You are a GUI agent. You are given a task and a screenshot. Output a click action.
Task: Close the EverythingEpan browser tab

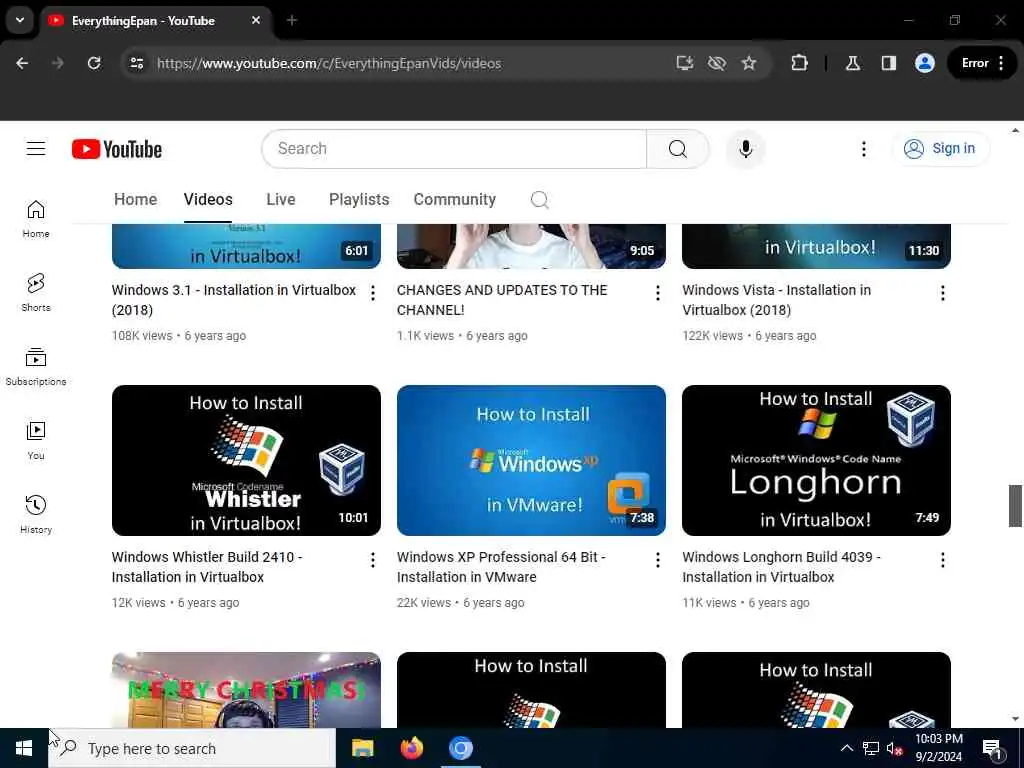[x=256, y=21]
